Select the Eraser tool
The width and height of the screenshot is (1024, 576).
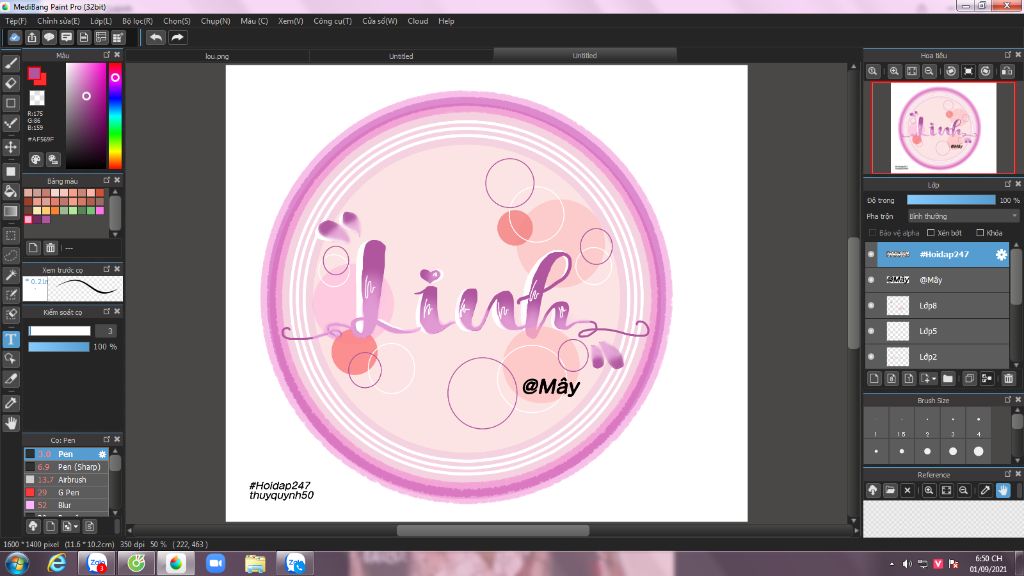pyautogui.click(x=11, y=83)
